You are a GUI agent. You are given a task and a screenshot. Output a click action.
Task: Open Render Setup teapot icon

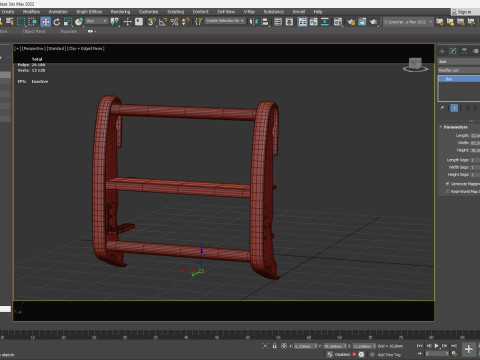351,22
